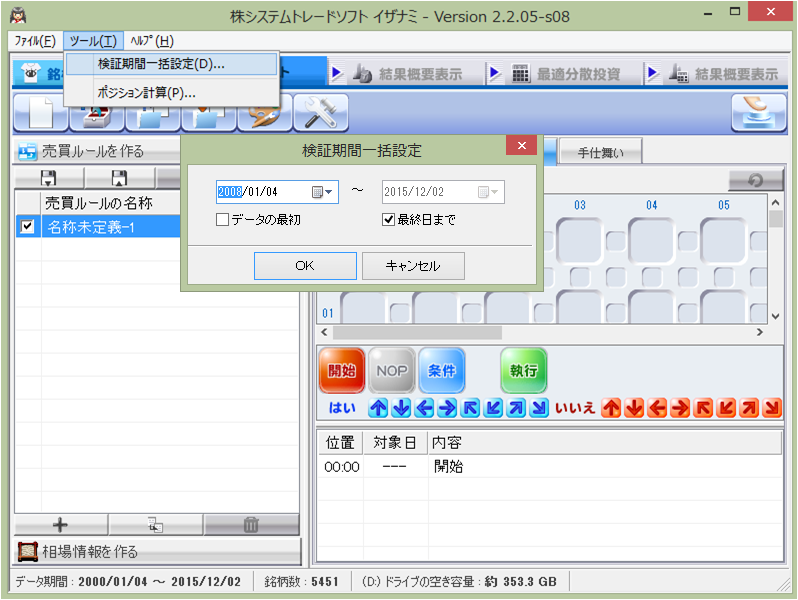Click the red up arrow for いいえ
Screen dimensions: 798x600
point(611,408)
